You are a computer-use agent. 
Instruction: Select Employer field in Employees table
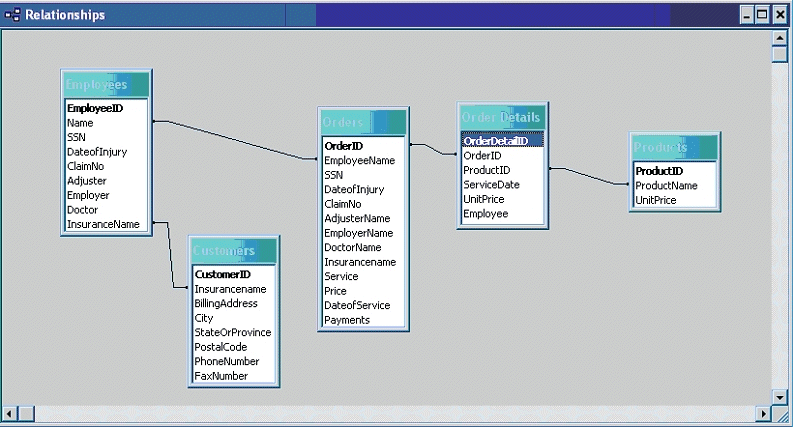[x=106, y=195]
